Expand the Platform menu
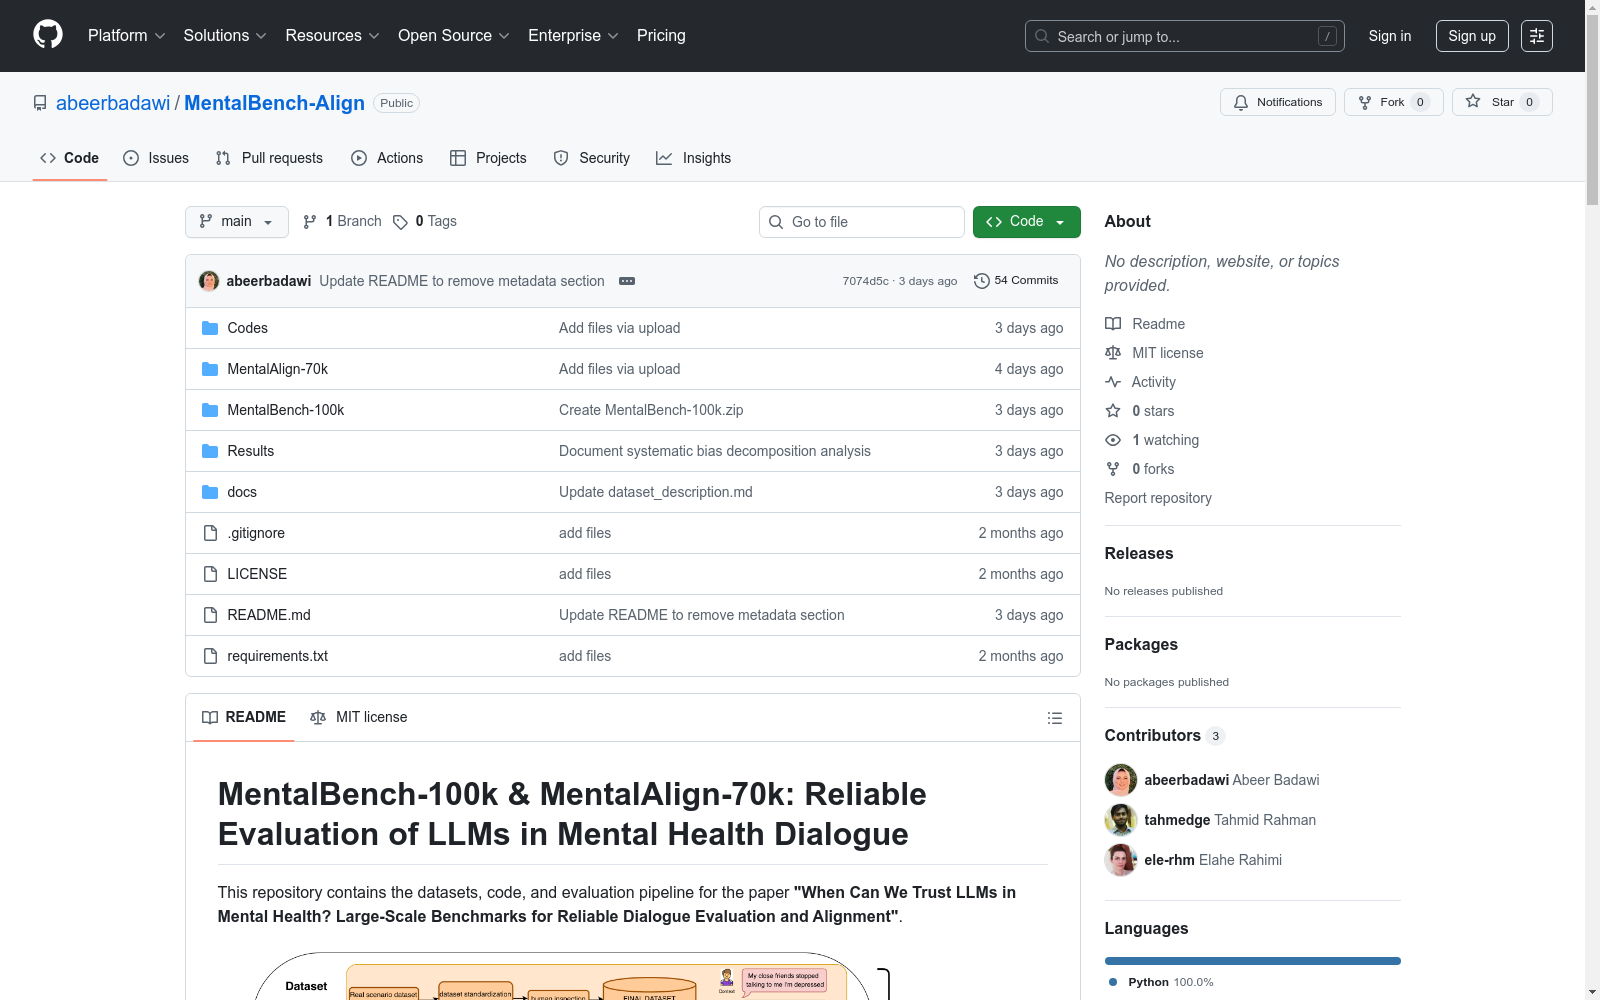 click(127, 36)
